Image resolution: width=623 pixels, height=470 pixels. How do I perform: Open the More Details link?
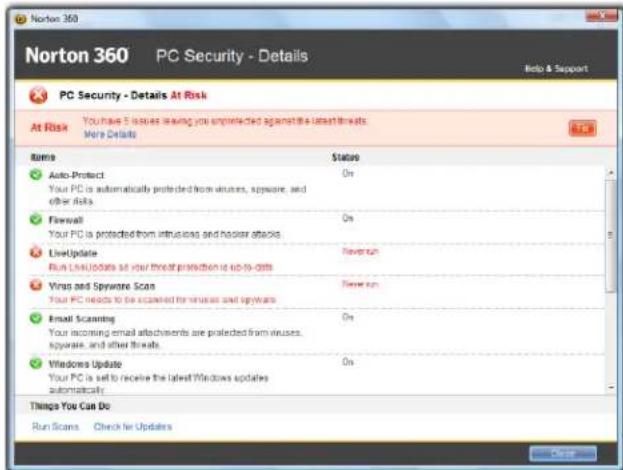click(x=110, y=134)
